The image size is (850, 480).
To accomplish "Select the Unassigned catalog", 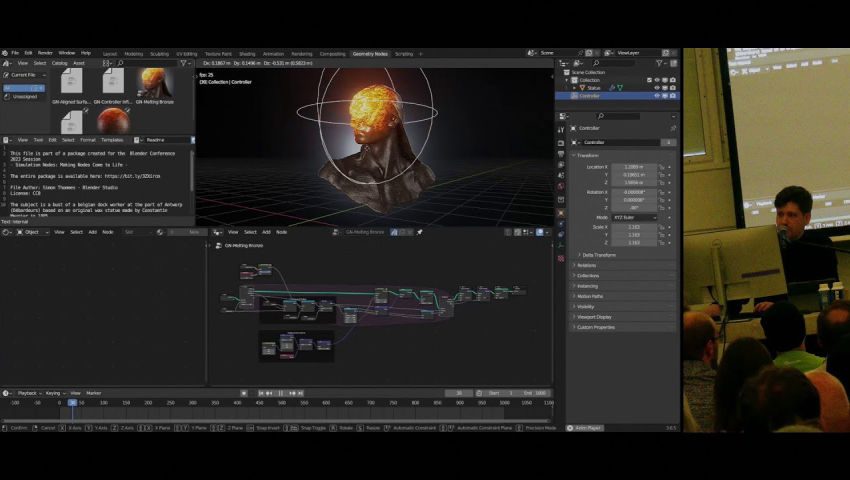I will [24, 97].
